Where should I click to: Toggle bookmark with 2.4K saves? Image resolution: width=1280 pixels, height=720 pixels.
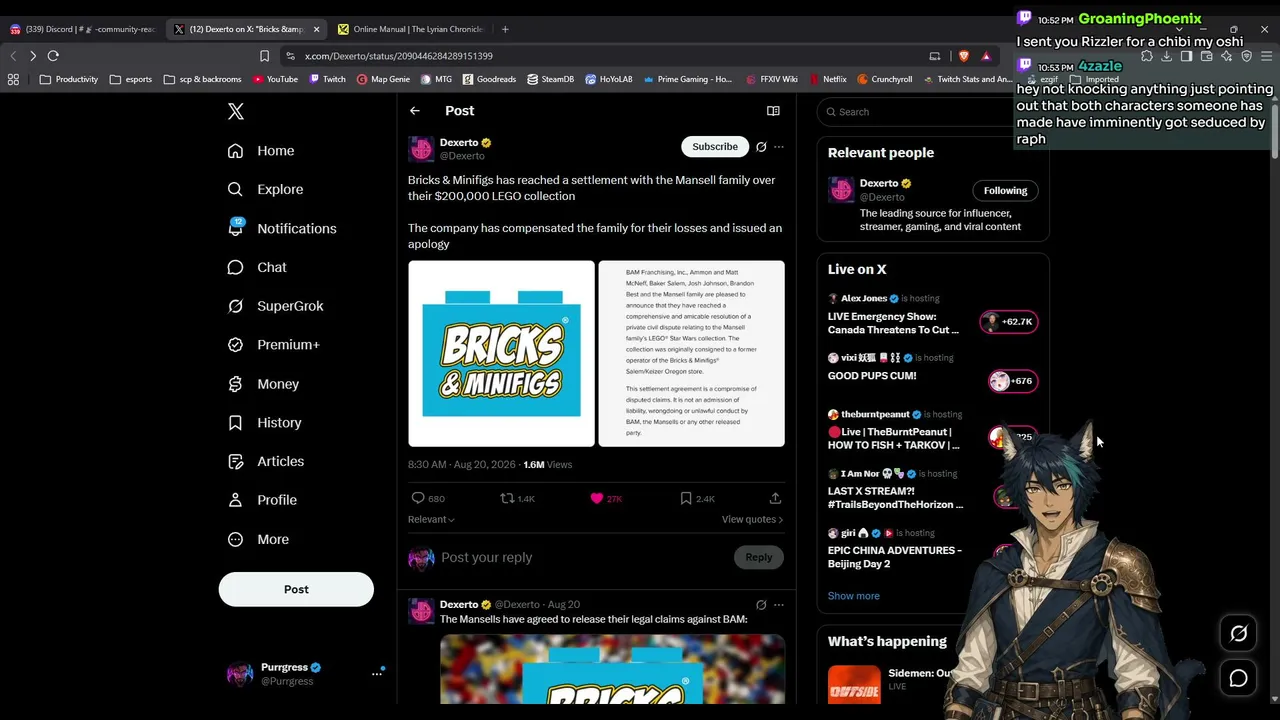pyautogui.click(x=697, y=498)
